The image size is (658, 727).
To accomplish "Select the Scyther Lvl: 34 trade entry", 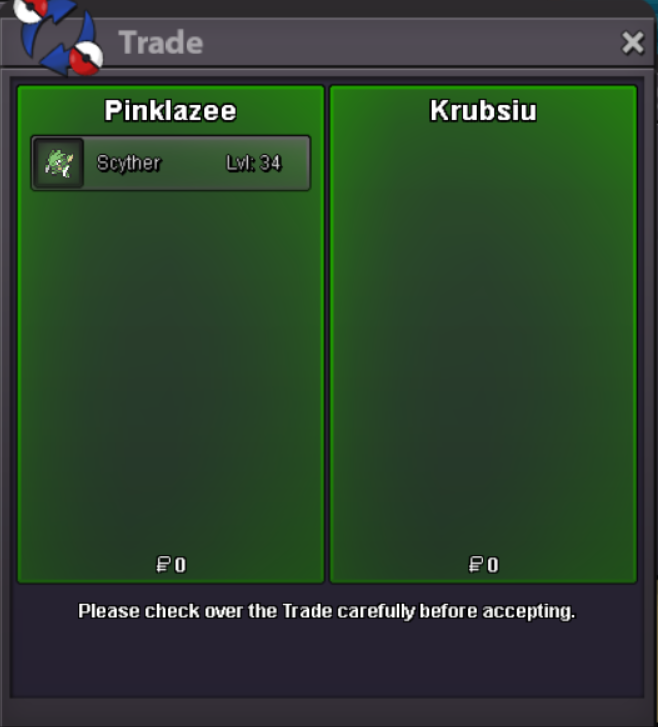I will pyautogui.click(x=171, y=163).
